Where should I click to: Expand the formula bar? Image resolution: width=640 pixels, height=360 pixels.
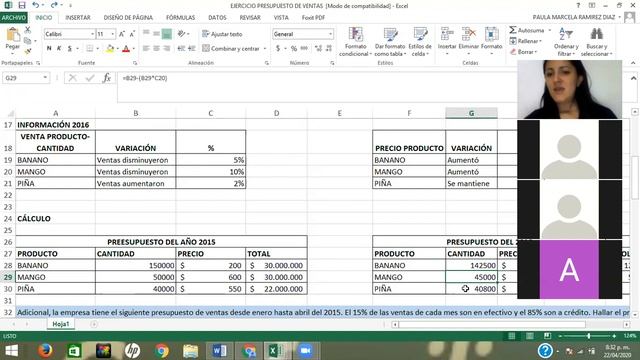tap(633, 78)
